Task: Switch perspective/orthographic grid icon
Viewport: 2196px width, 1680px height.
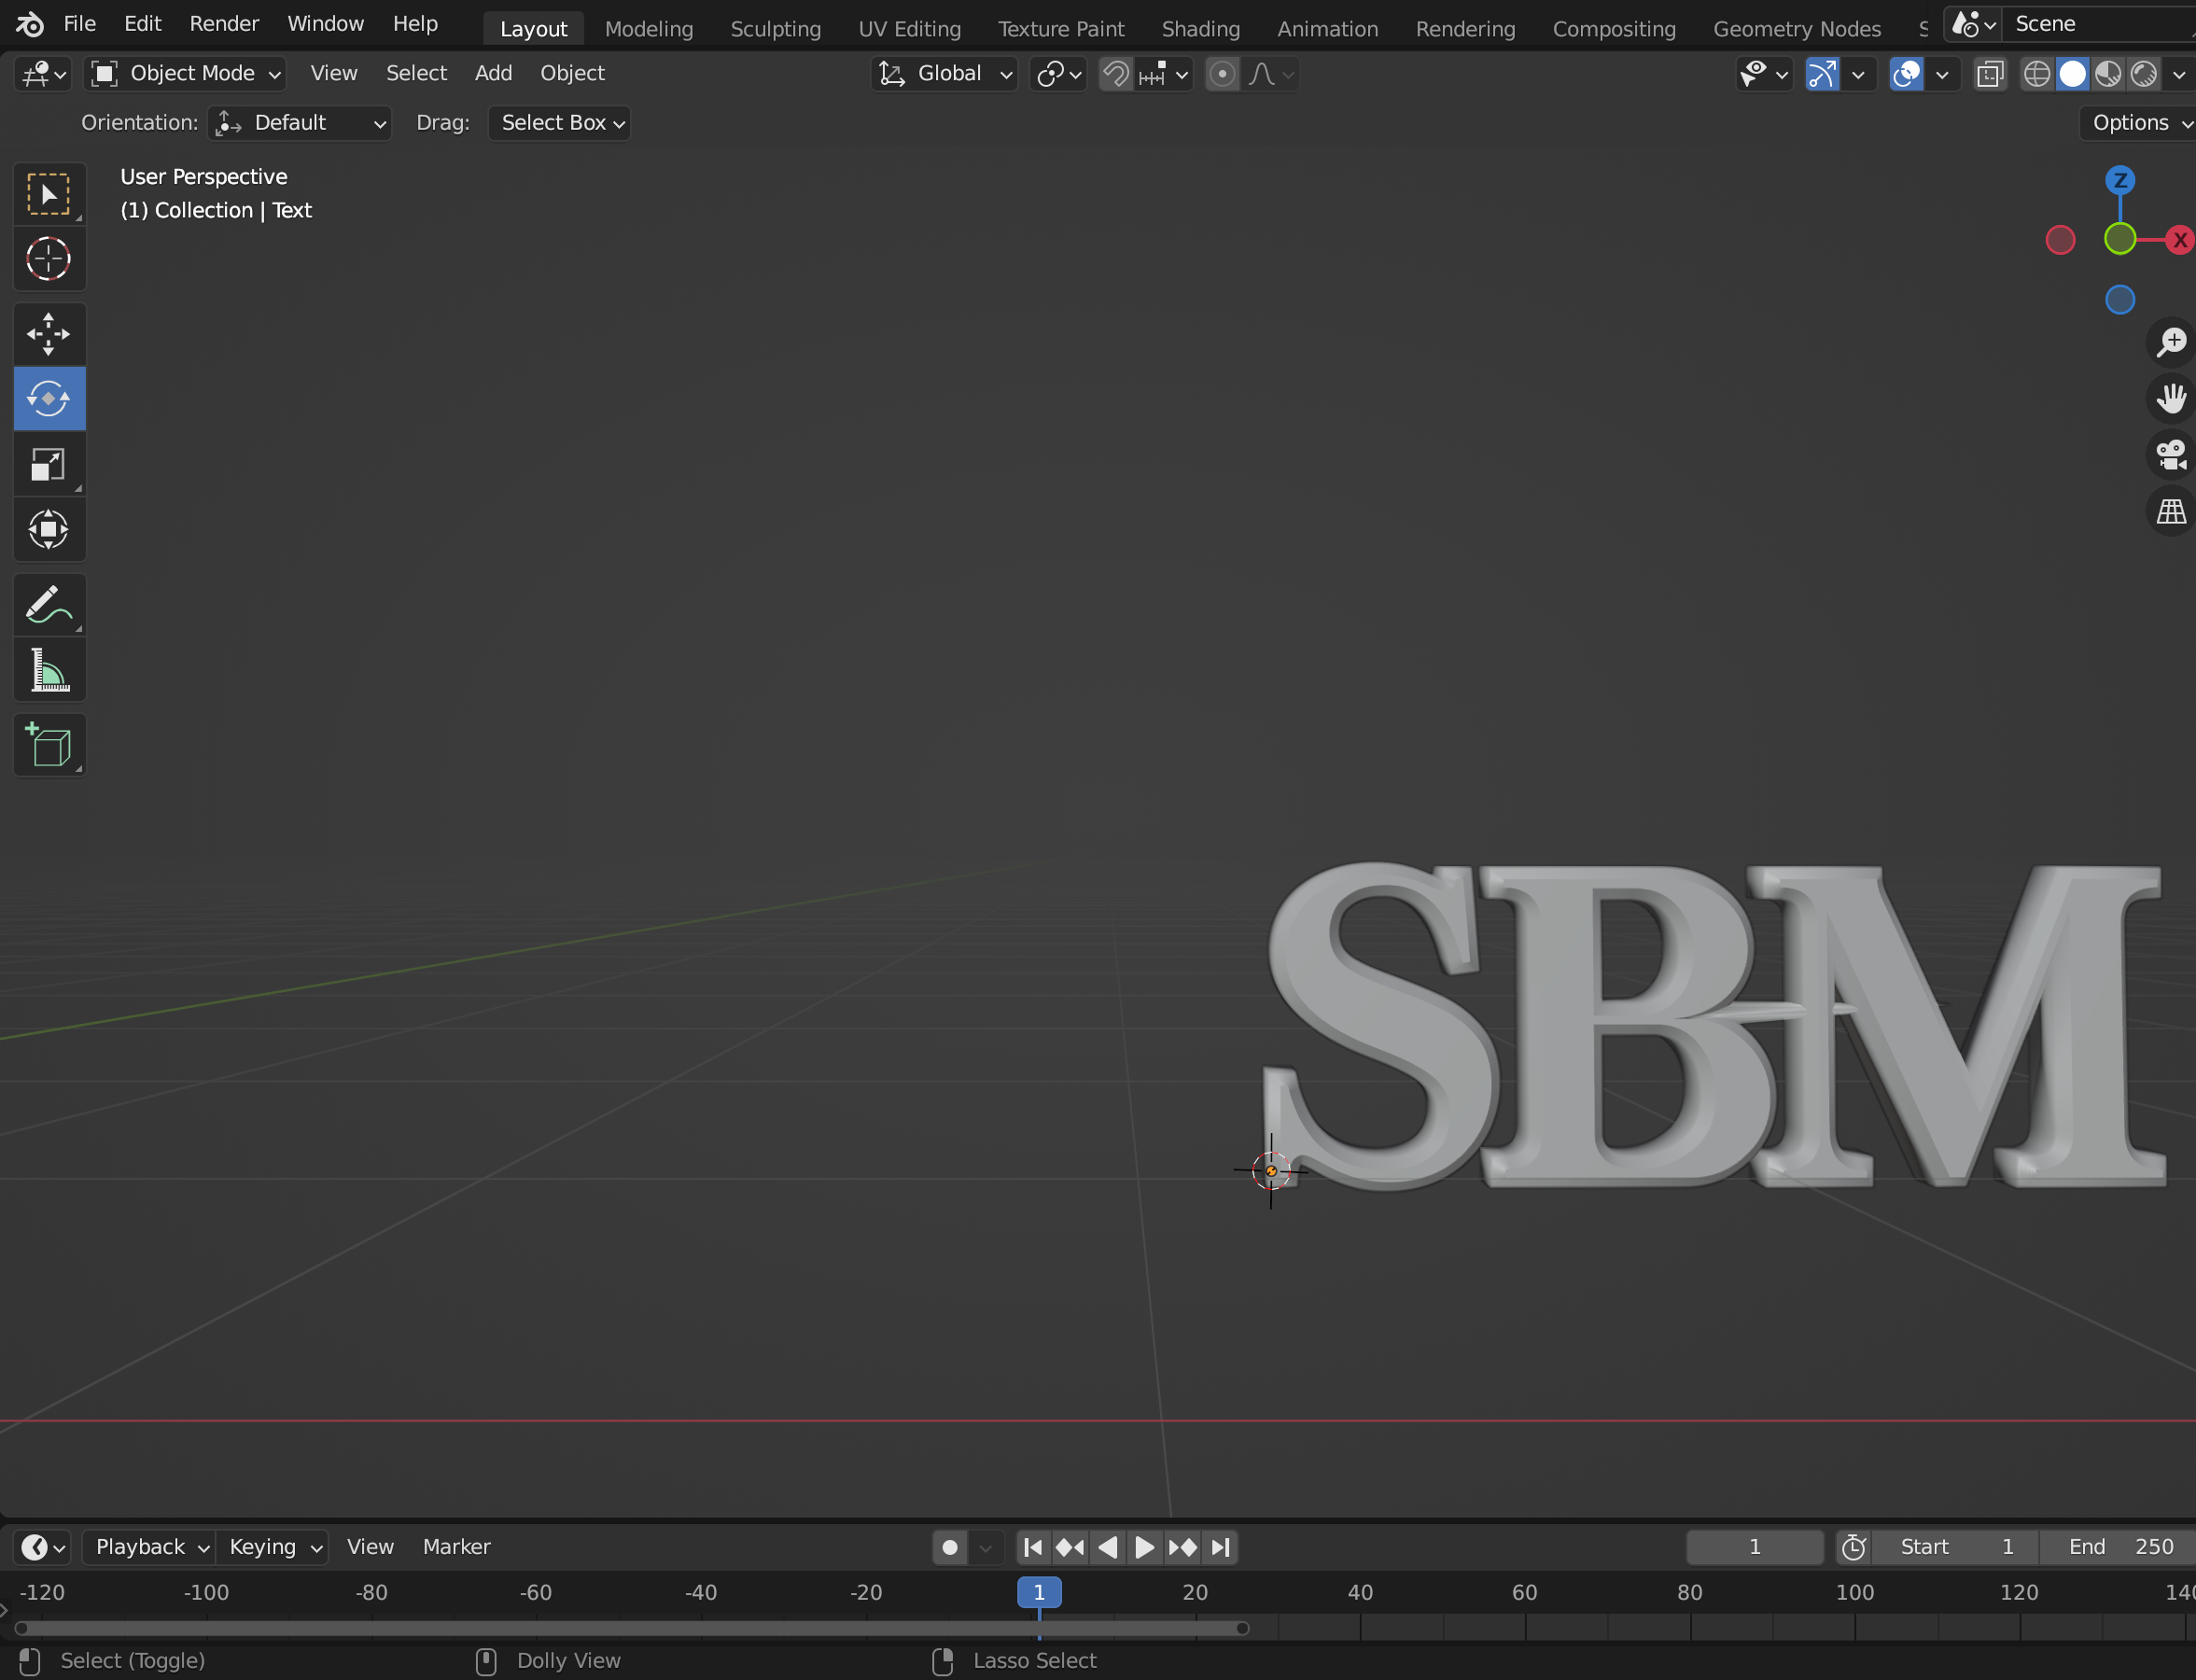Action: tap(2171, 513)
